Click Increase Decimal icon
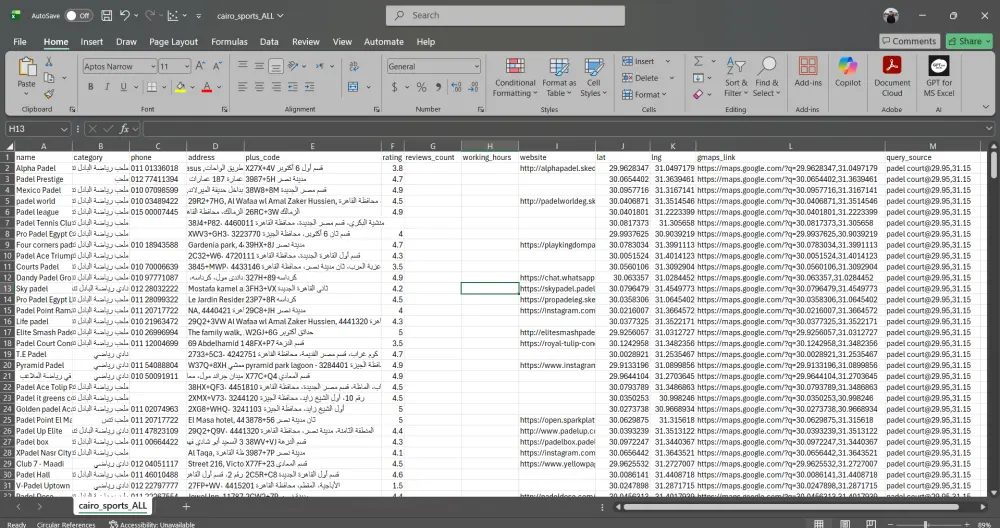 tap(456, 87)
